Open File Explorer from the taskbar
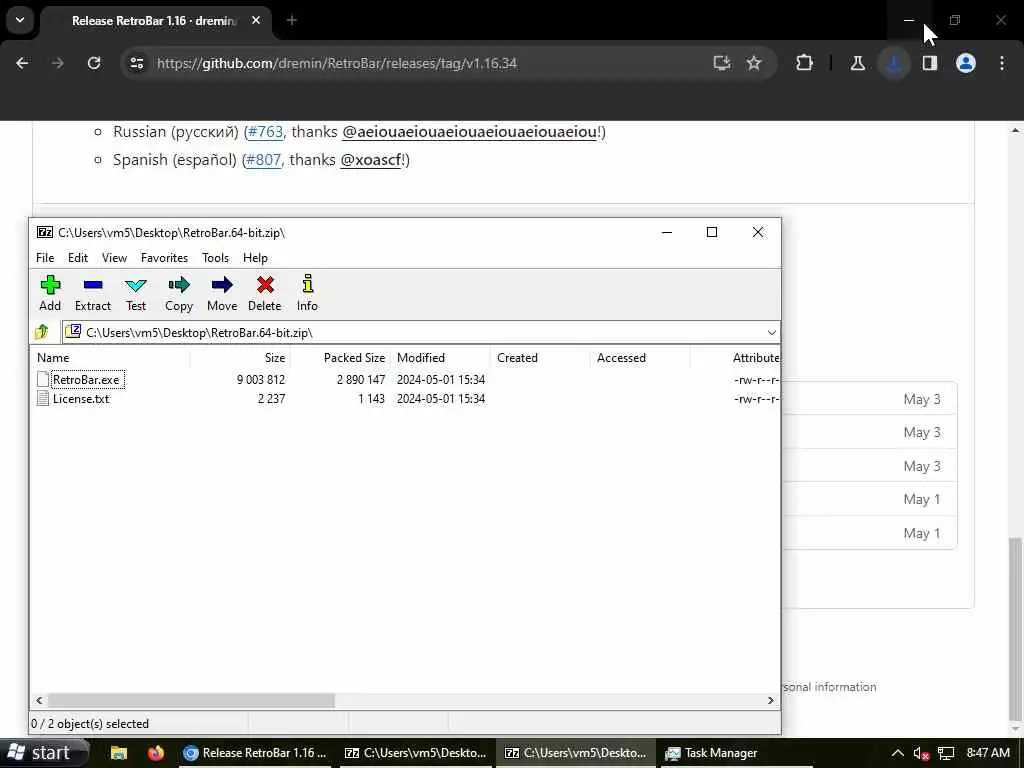 119,753
